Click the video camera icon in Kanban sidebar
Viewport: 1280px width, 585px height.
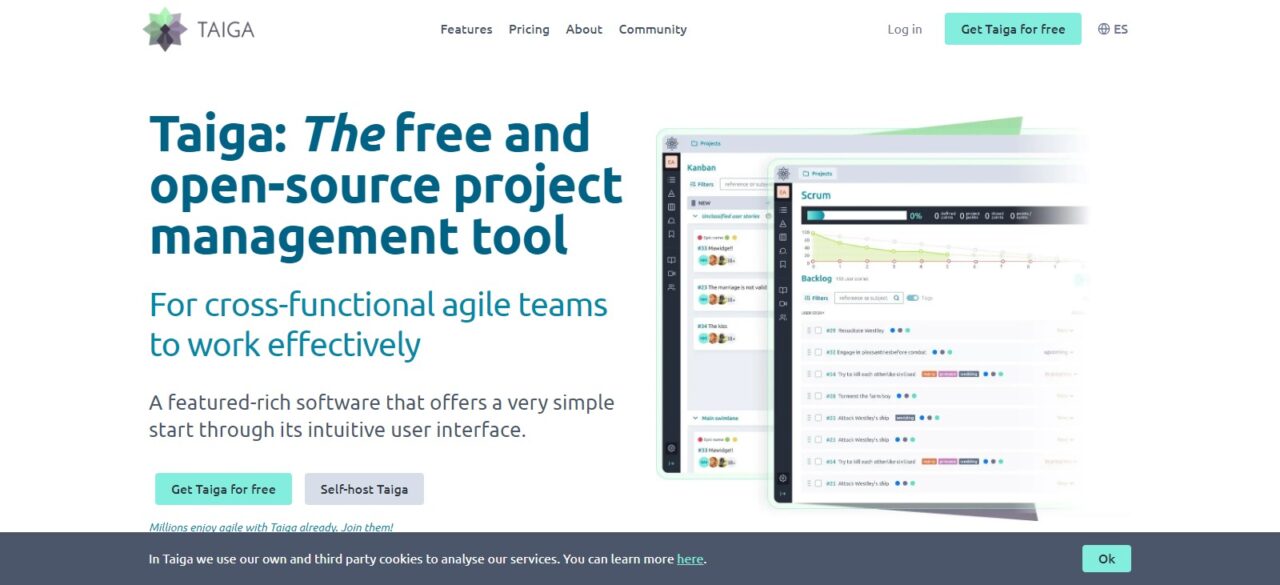click(671, 273)
